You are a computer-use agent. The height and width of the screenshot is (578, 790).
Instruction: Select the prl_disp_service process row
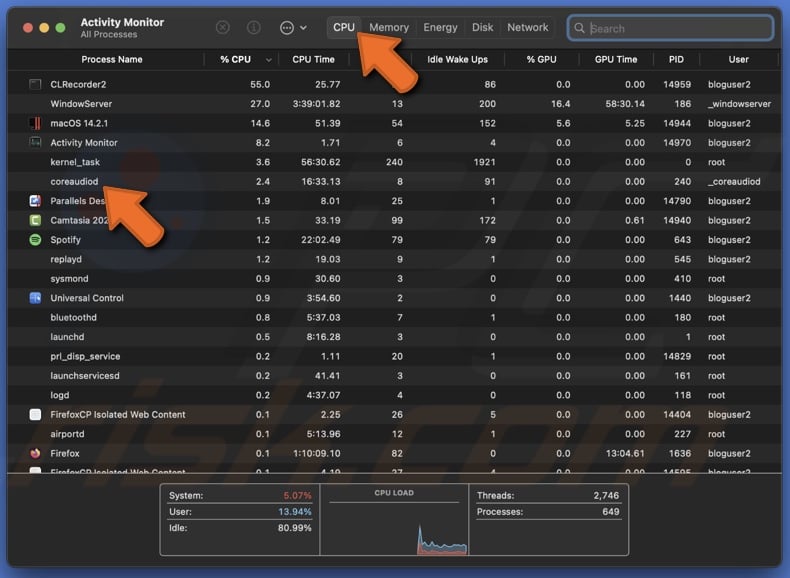click(x=394, y=356)
